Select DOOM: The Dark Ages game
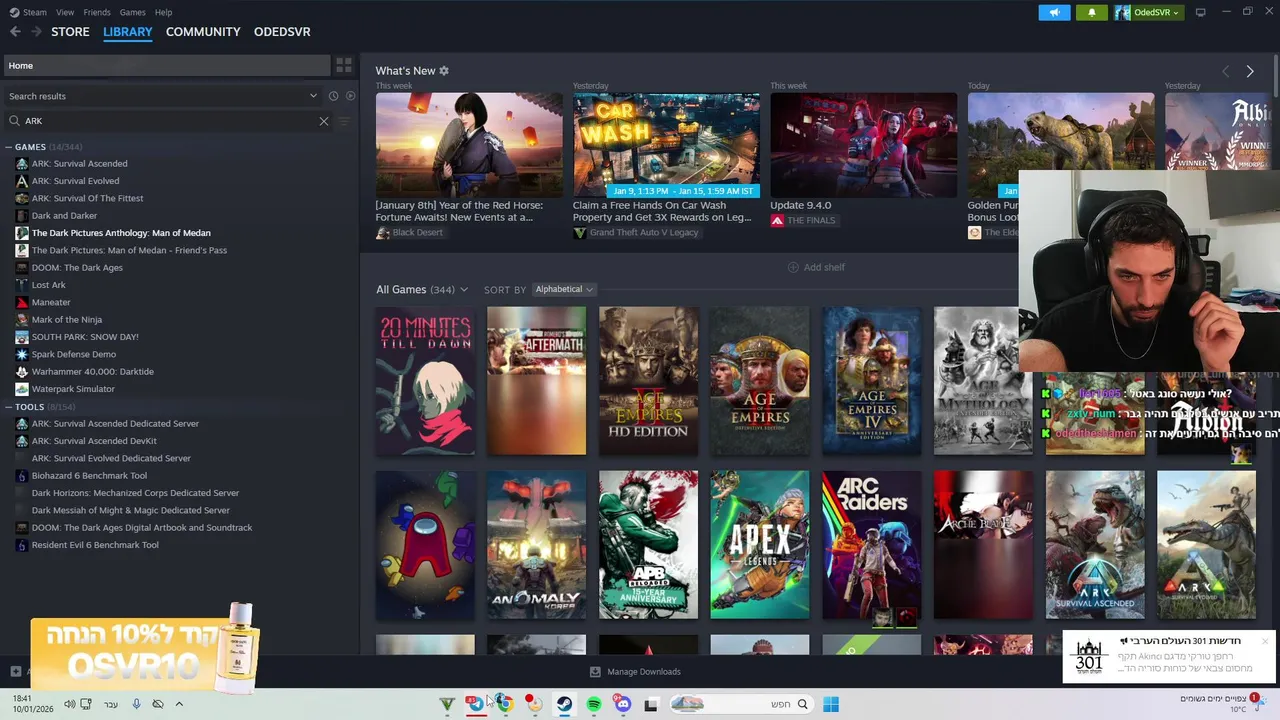Screen dimensions: 1280x720 pyautogui.click(x=77, y=268)
